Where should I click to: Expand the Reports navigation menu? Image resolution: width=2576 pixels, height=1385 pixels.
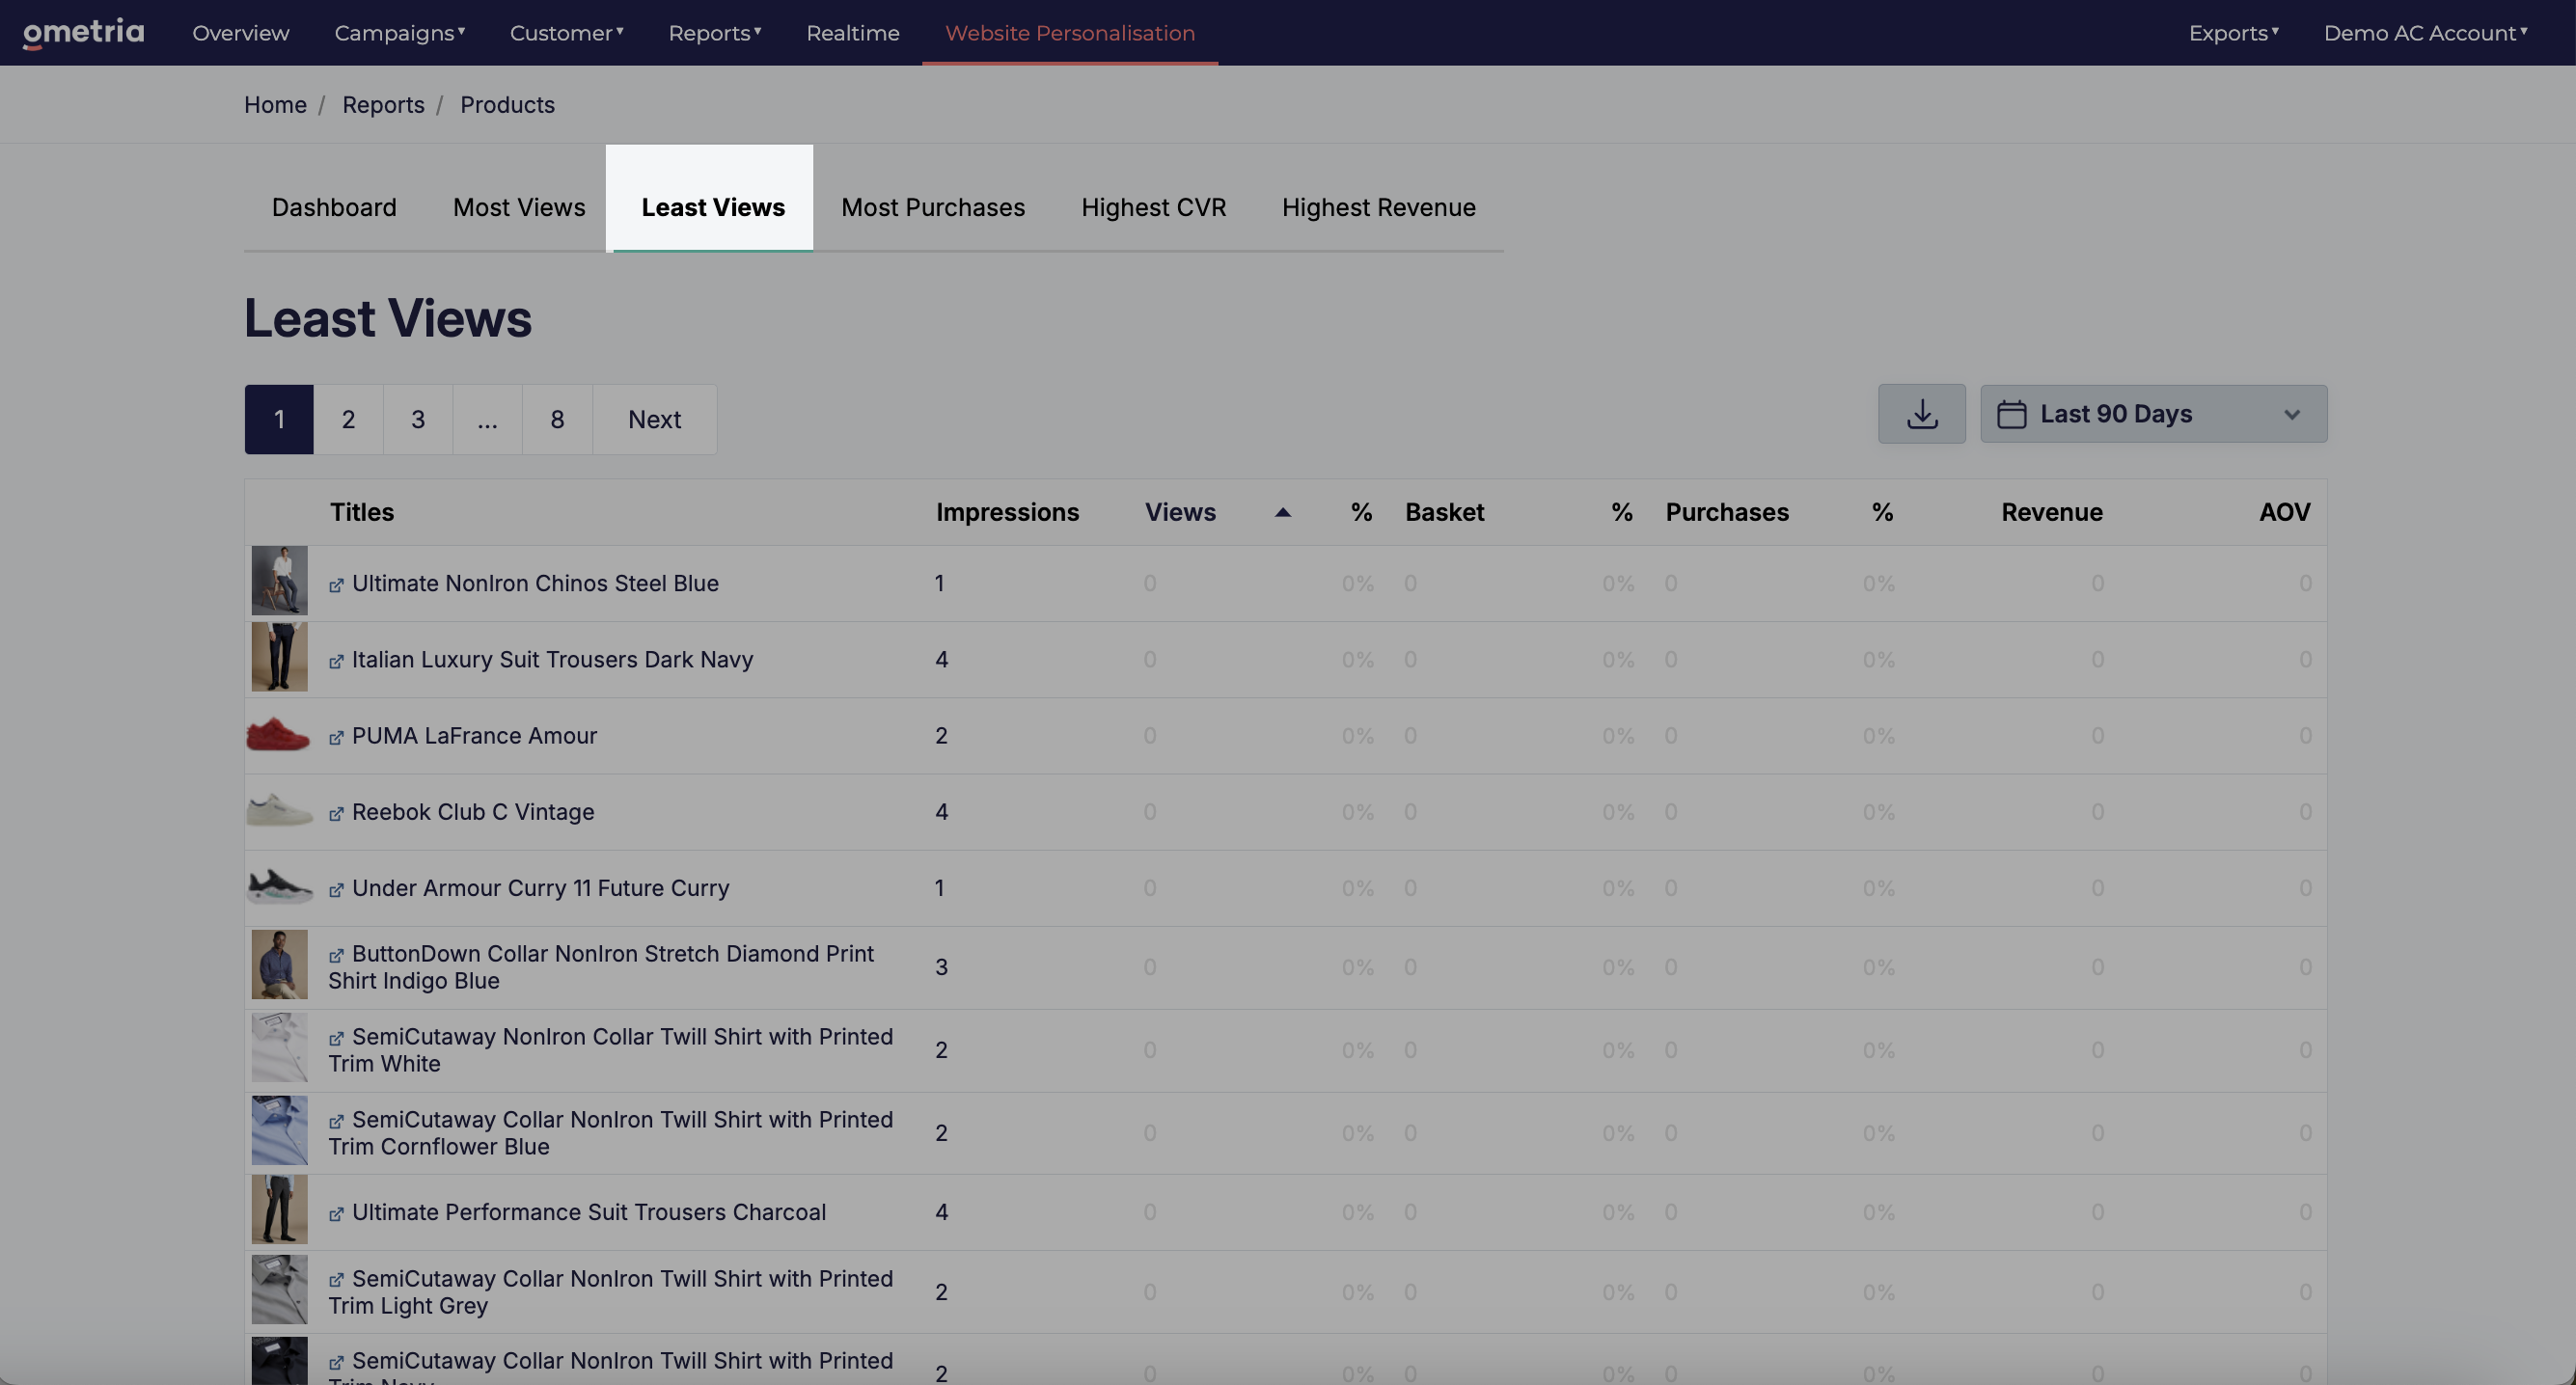coord(715,33)
